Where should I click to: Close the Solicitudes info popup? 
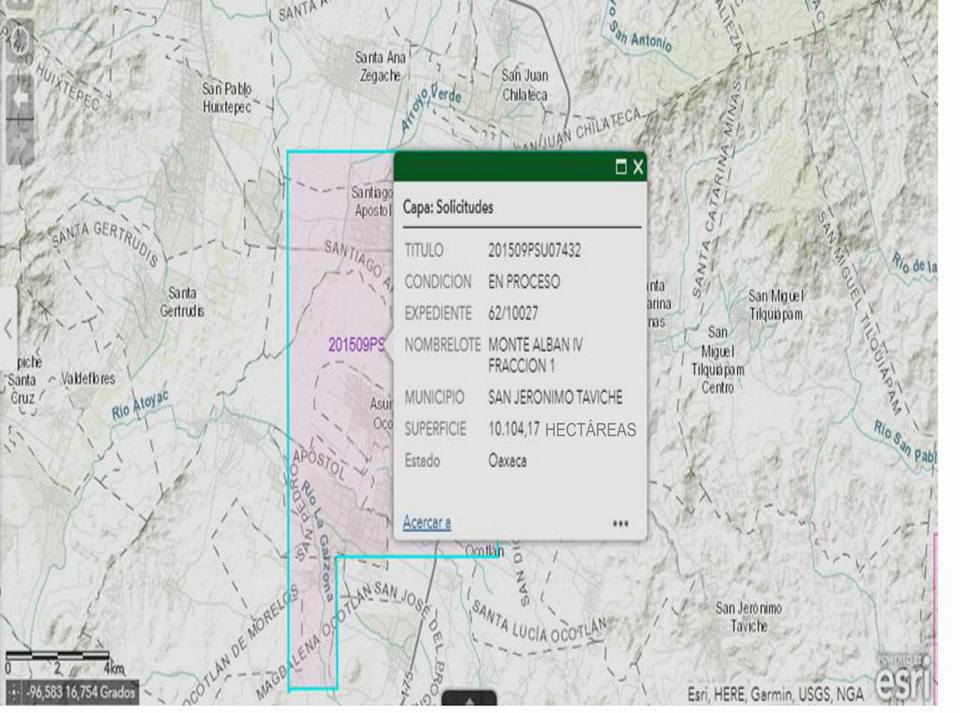click(638, 167)
